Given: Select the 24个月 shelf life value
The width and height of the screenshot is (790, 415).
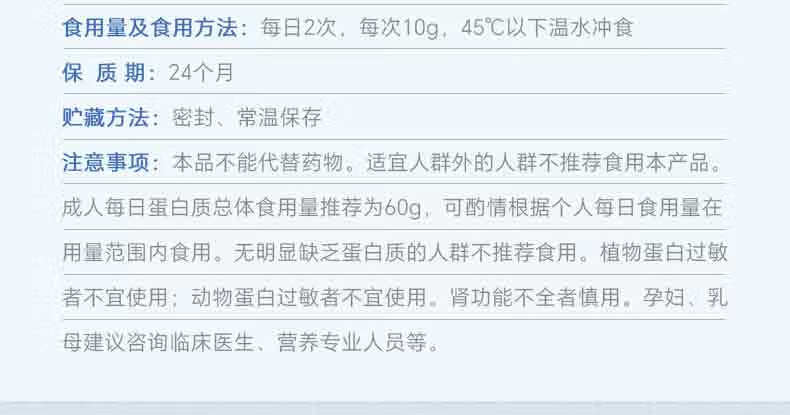Looking at the screenshot, I should click(201, 73).
